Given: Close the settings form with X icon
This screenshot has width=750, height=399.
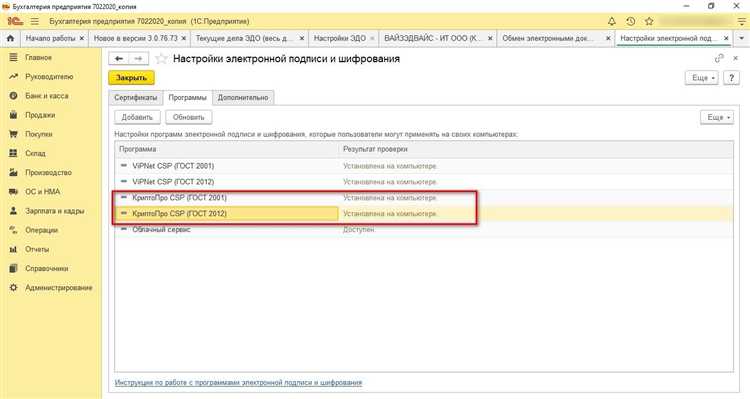Looking at the screenshot, I should pos(736,58).
